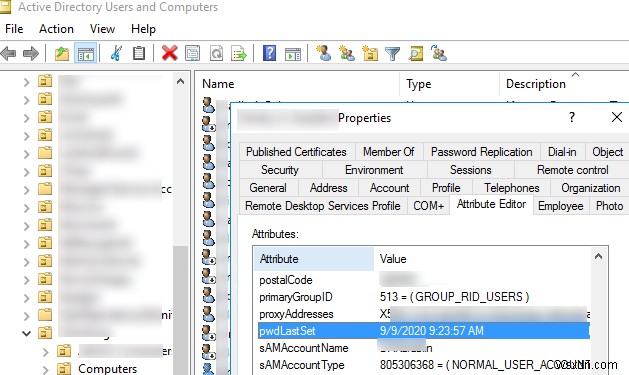The image size is (629, 375).
Task: Select the proxyAddresses attribute row
Action: [424, 314]
